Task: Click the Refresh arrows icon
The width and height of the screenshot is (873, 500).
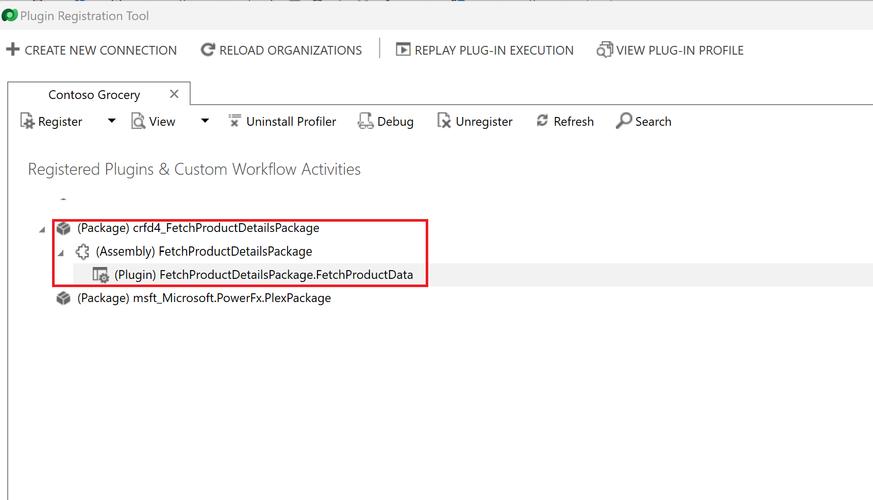Action: coord(542,120)
